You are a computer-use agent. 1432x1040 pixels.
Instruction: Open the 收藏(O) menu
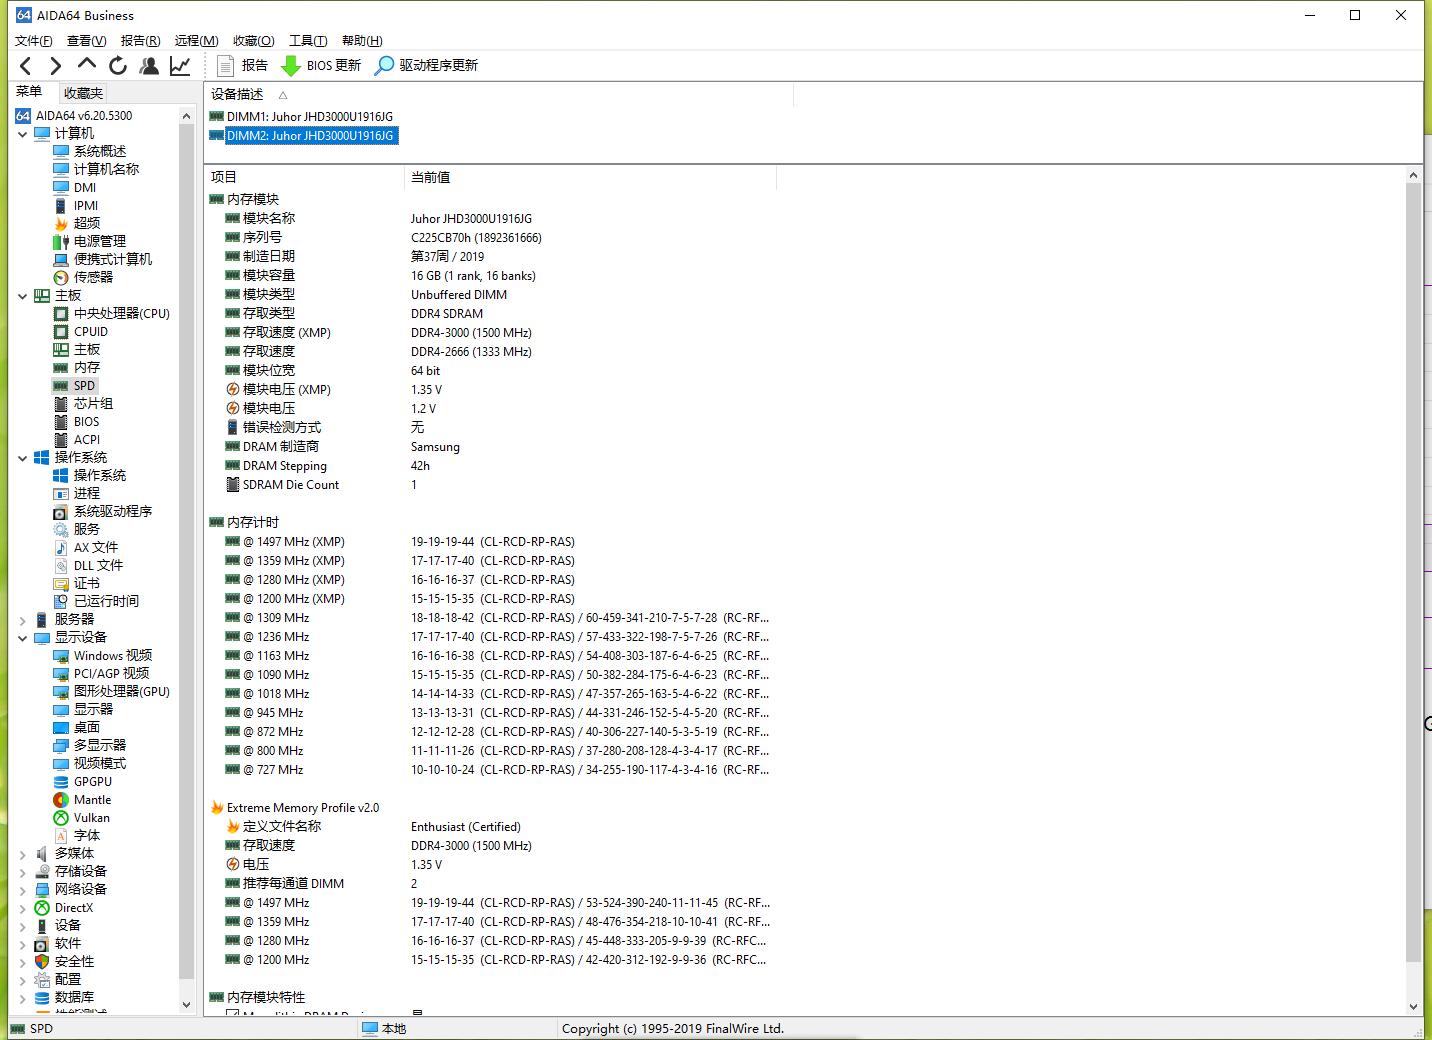coord(253,41)
